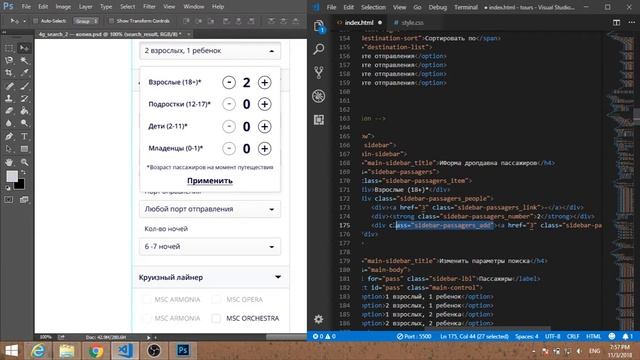Select the Horizontal Type tool
The height and width of the screenshot is (360, 640).
click(x=24, y=136)
